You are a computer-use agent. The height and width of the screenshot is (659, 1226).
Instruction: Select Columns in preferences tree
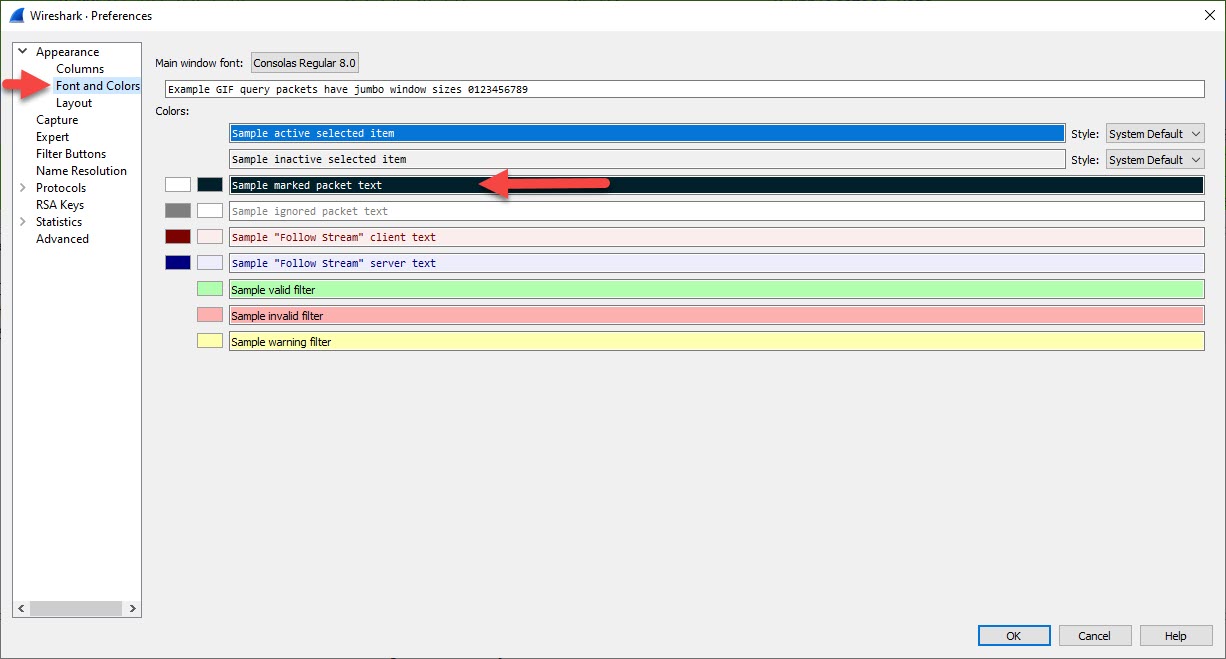pyautogui.click(x=80, y=69)
